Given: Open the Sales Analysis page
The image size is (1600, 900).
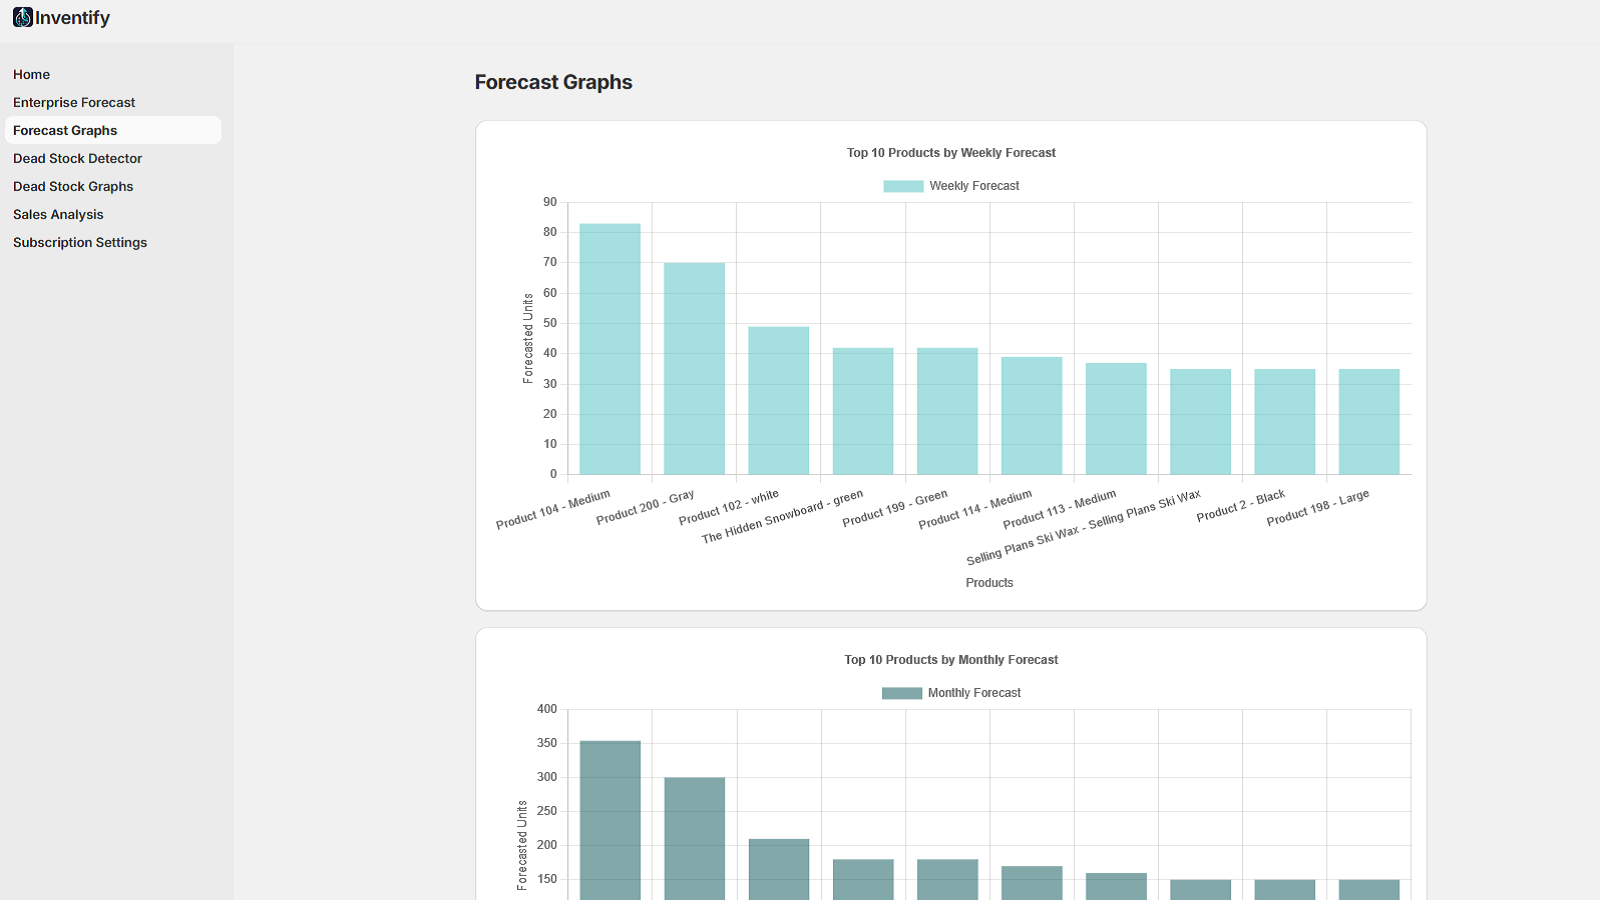Looking at the screenshot, I should pyautogui.click(x=58, y=214).
